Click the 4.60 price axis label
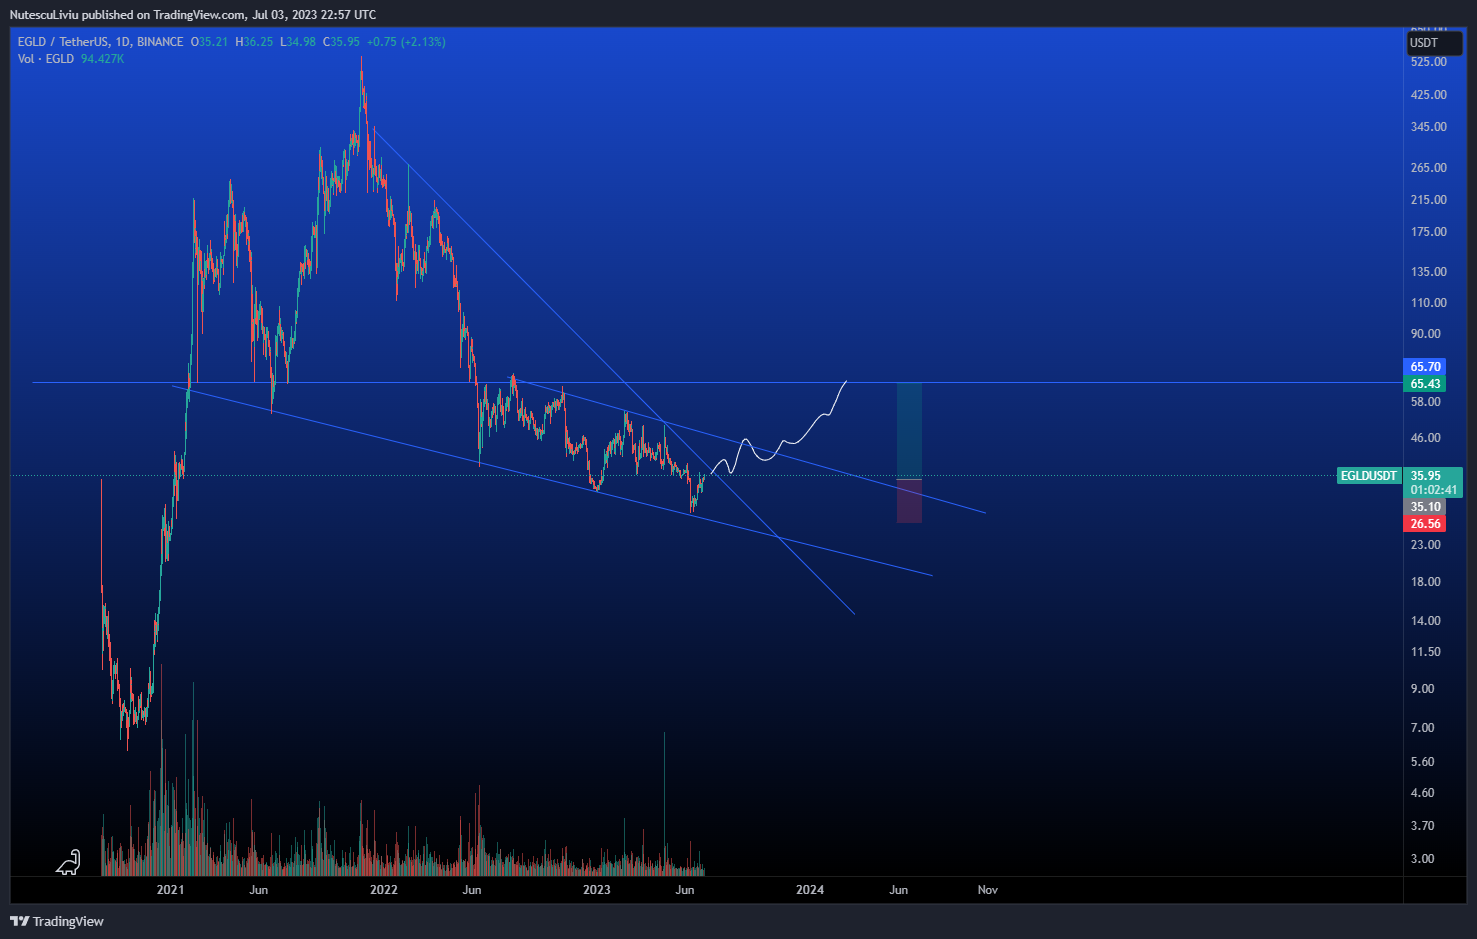The width and height of the screenshot is (1477, 939). tap(1422, 793)
